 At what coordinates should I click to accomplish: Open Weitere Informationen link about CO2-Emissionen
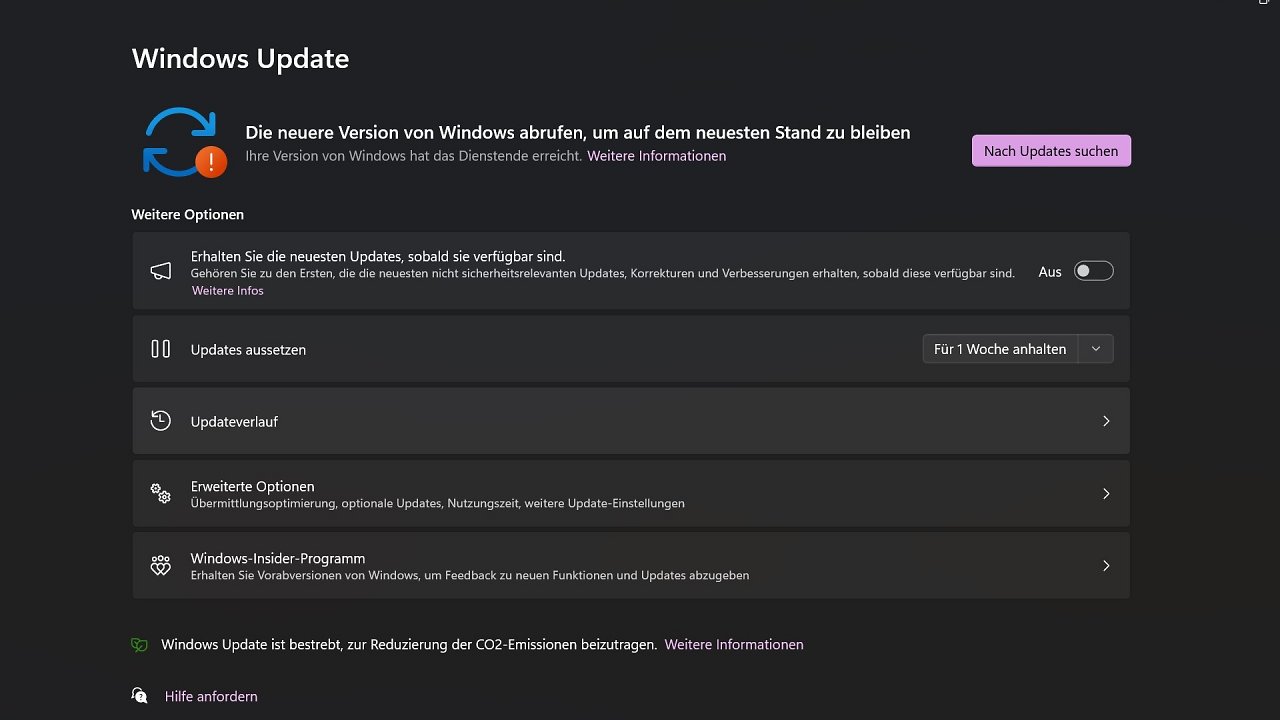tap(734, 645)
